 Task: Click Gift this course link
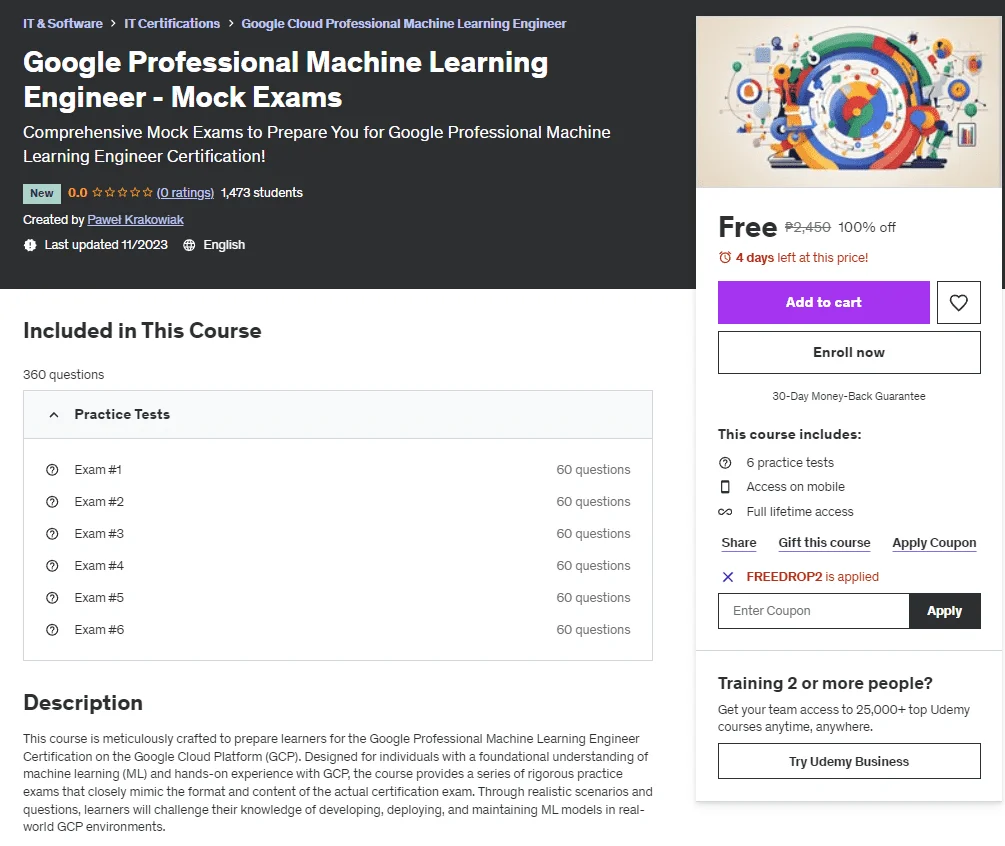824,543
